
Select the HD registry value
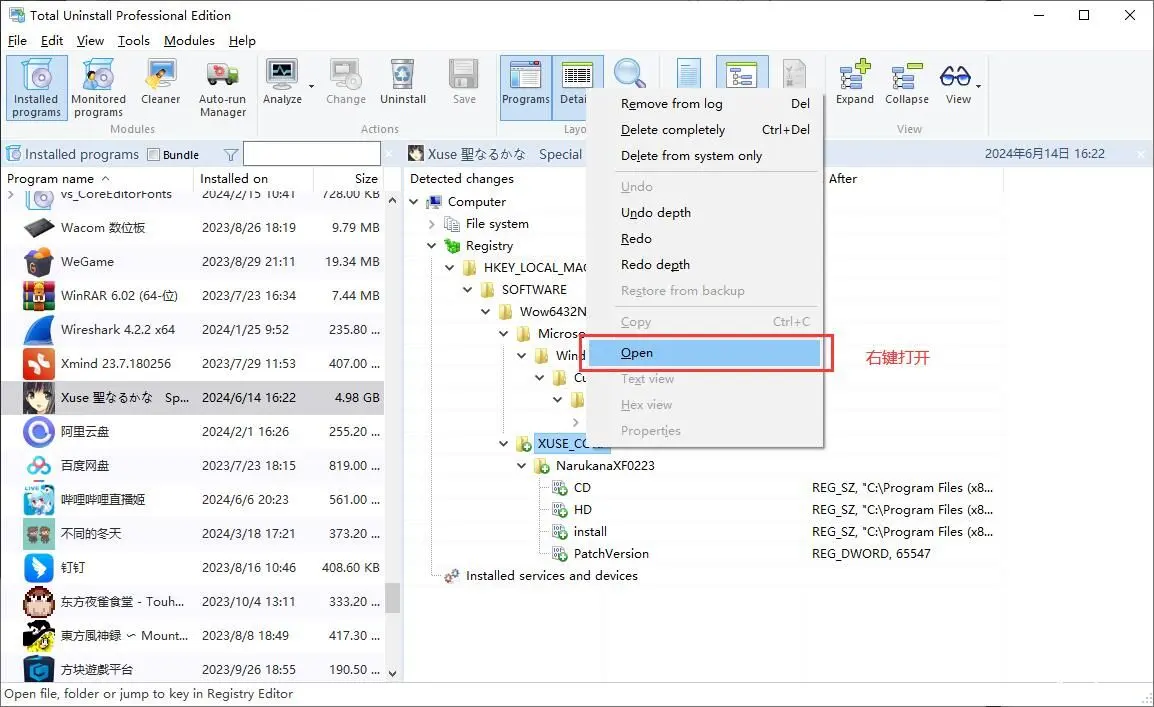coord(582,510)
